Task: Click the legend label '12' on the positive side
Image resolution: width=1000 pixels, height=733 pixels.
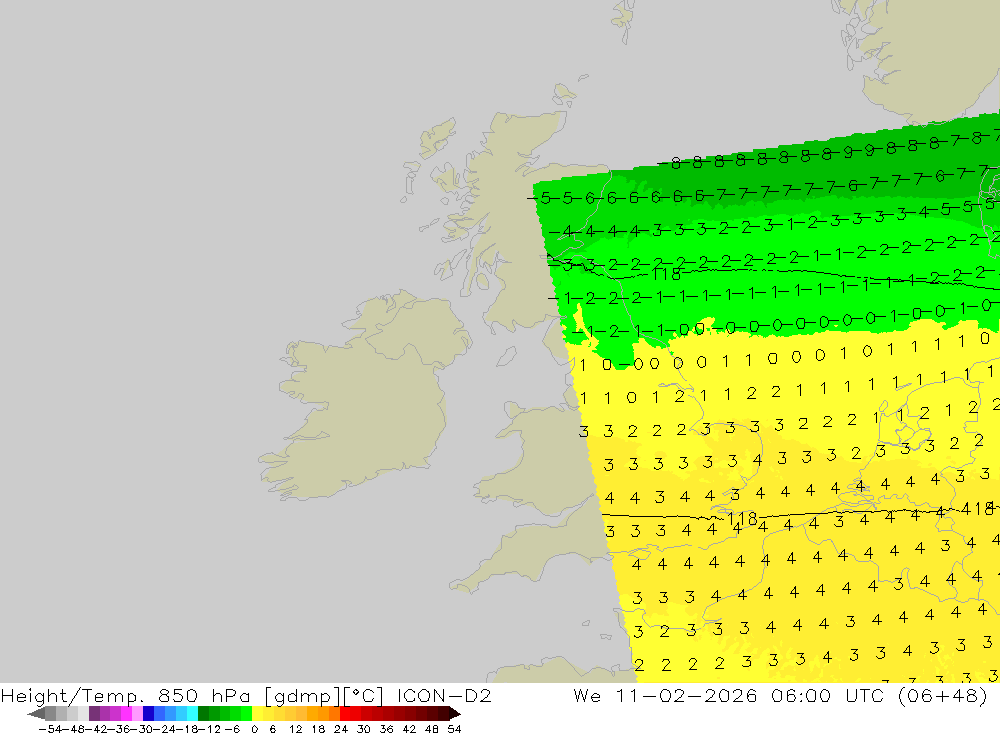Action: (296, 729)
